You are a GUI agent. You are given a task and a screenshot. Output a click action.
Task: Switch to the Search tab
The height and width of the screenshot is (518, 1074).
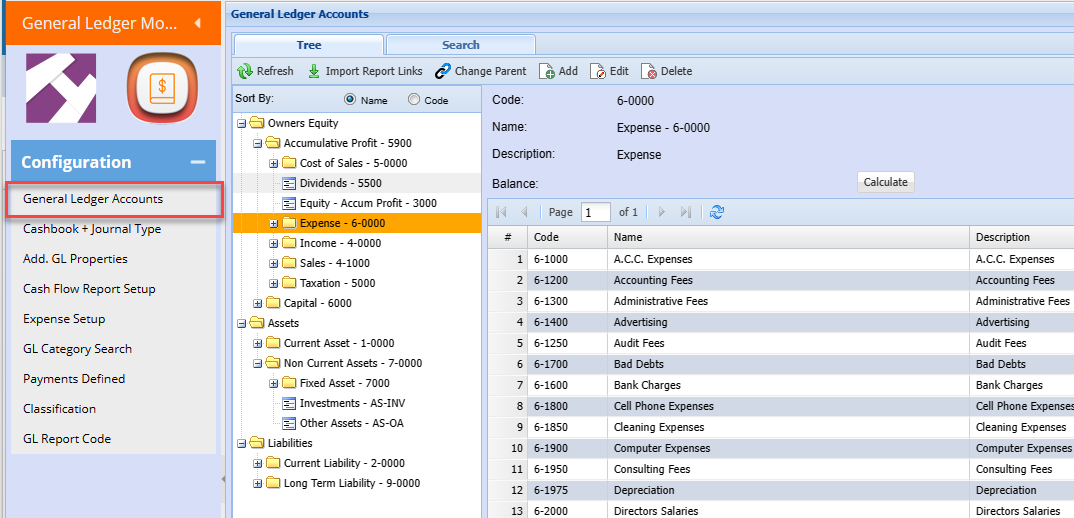pyautogui.click(x=460, y=45)
